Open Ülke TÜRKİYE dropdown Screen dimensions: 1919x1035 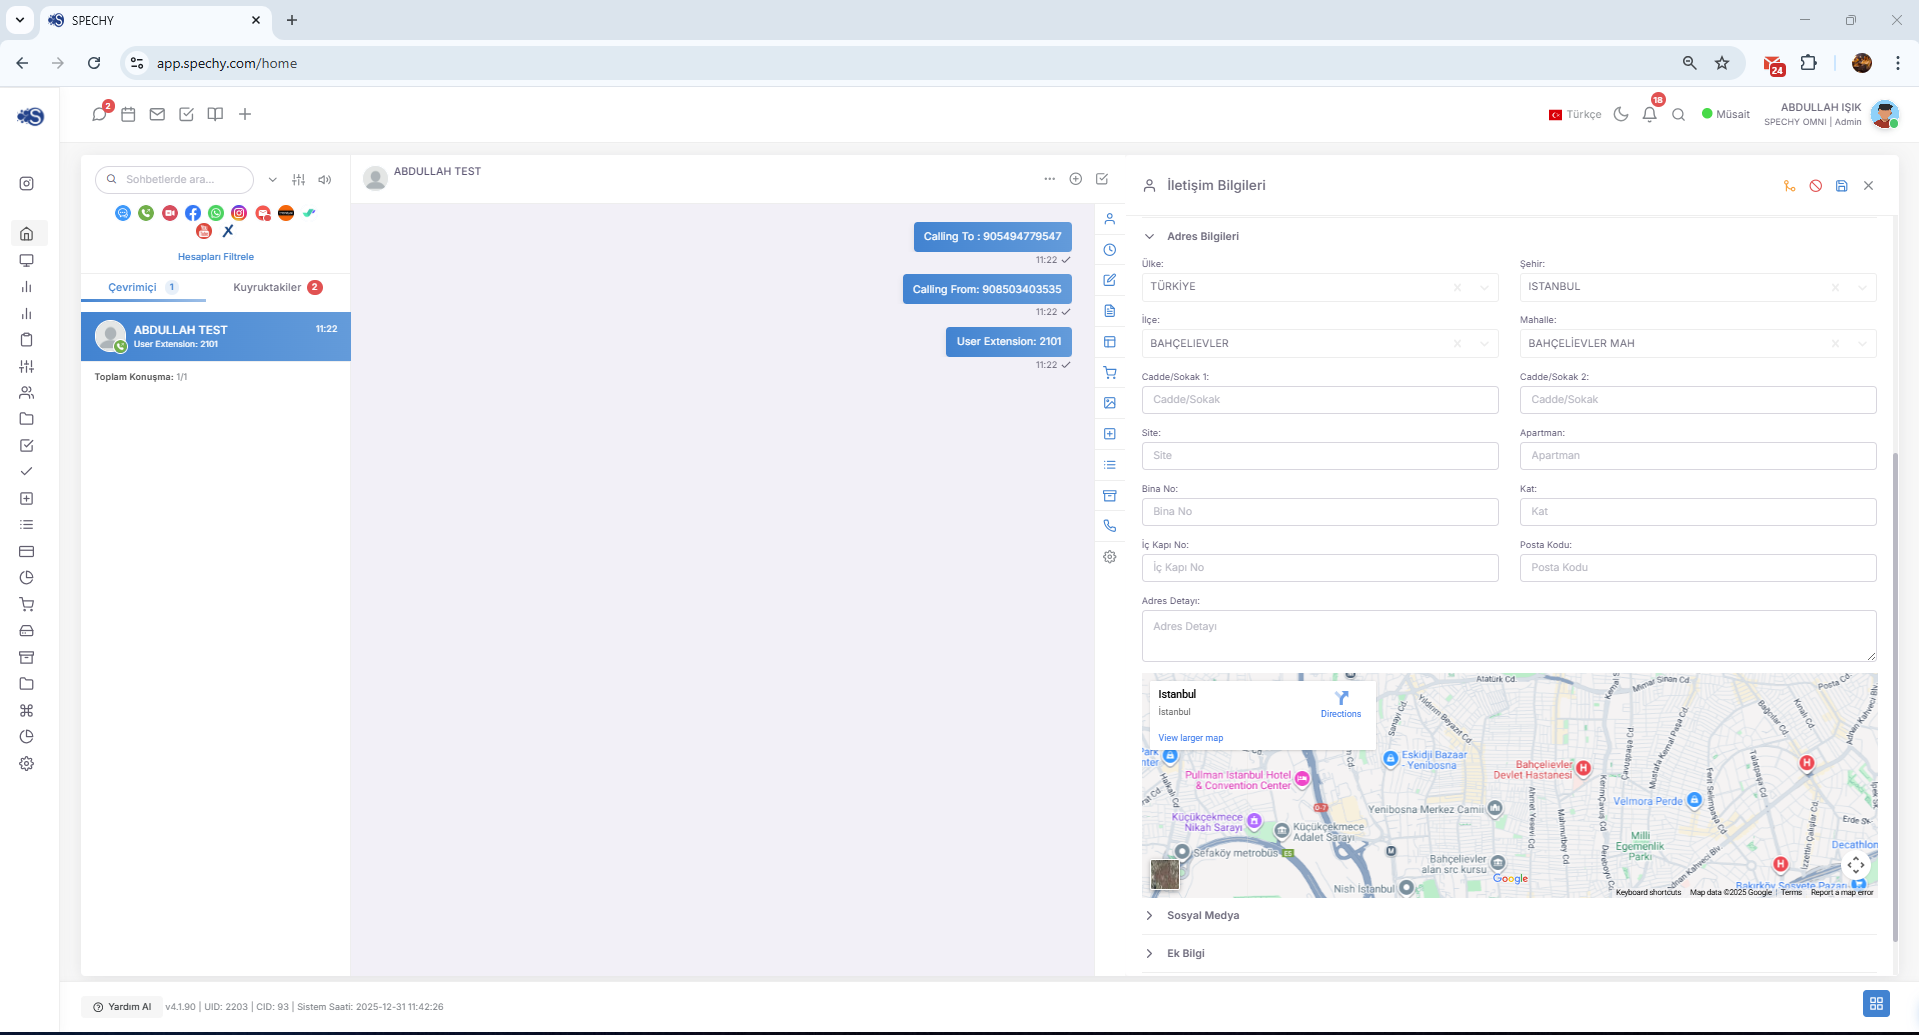pos(1320,287)
